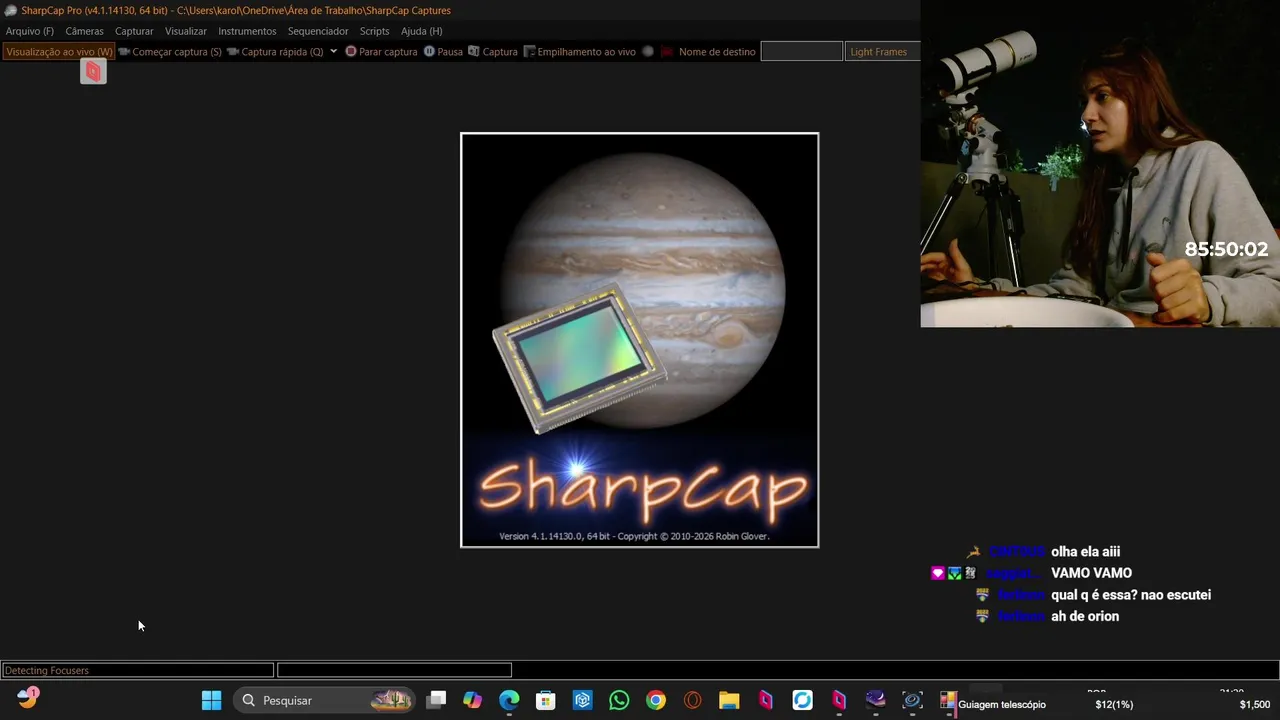Click chat message 'qual q é essa? nao escutei'

tap(1131, 595)
